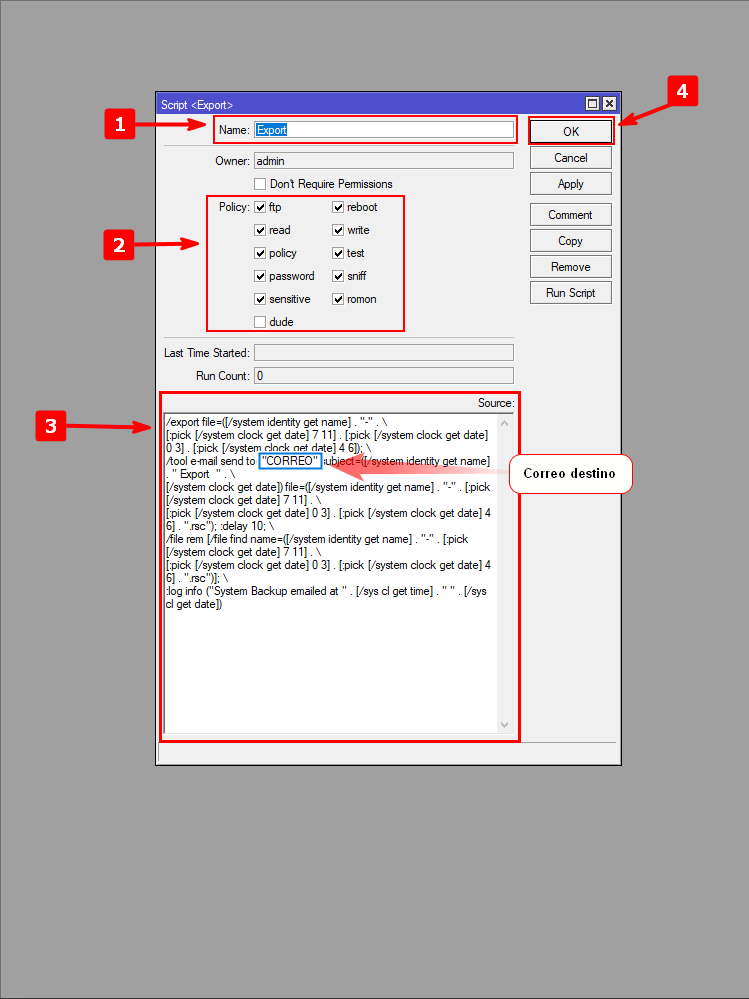Uncheck the ftp policy checkbox
749x999 pixels.
260,207
